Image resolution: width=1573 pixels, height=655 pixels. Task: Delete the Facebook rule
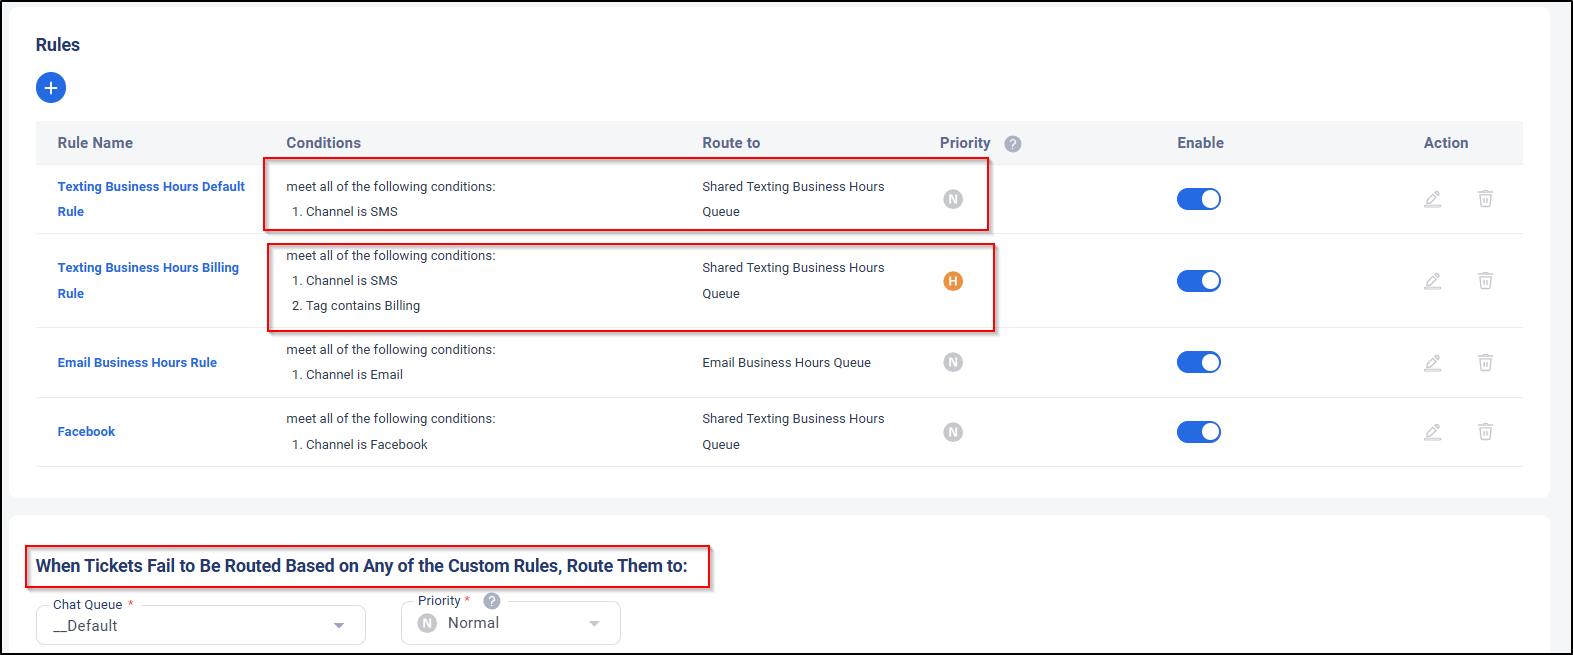click(x=1485, y=432)
